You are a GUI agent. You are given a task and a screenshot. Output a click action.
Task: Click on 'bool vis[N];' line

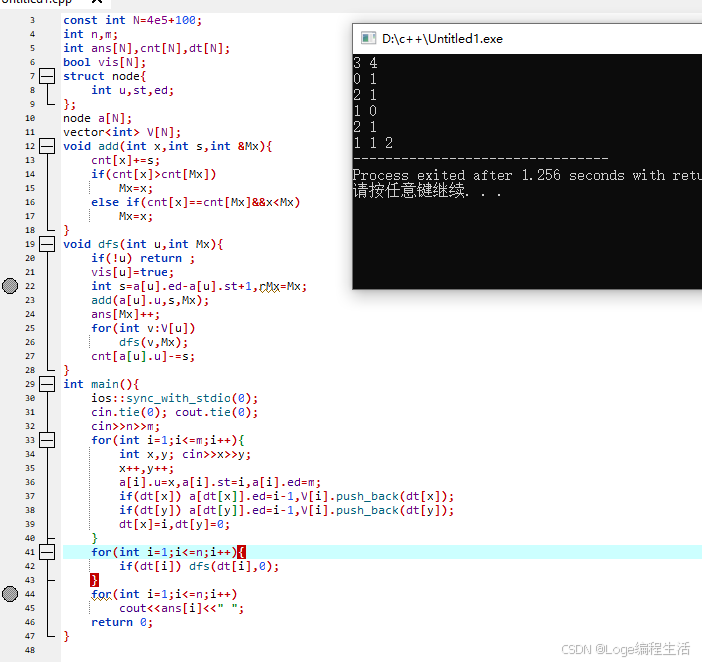104,62
